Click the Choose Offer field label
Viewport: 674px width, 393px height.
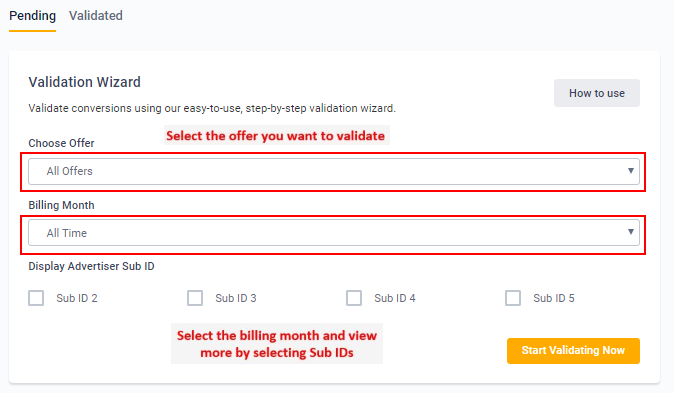click(x=61, y=143)
